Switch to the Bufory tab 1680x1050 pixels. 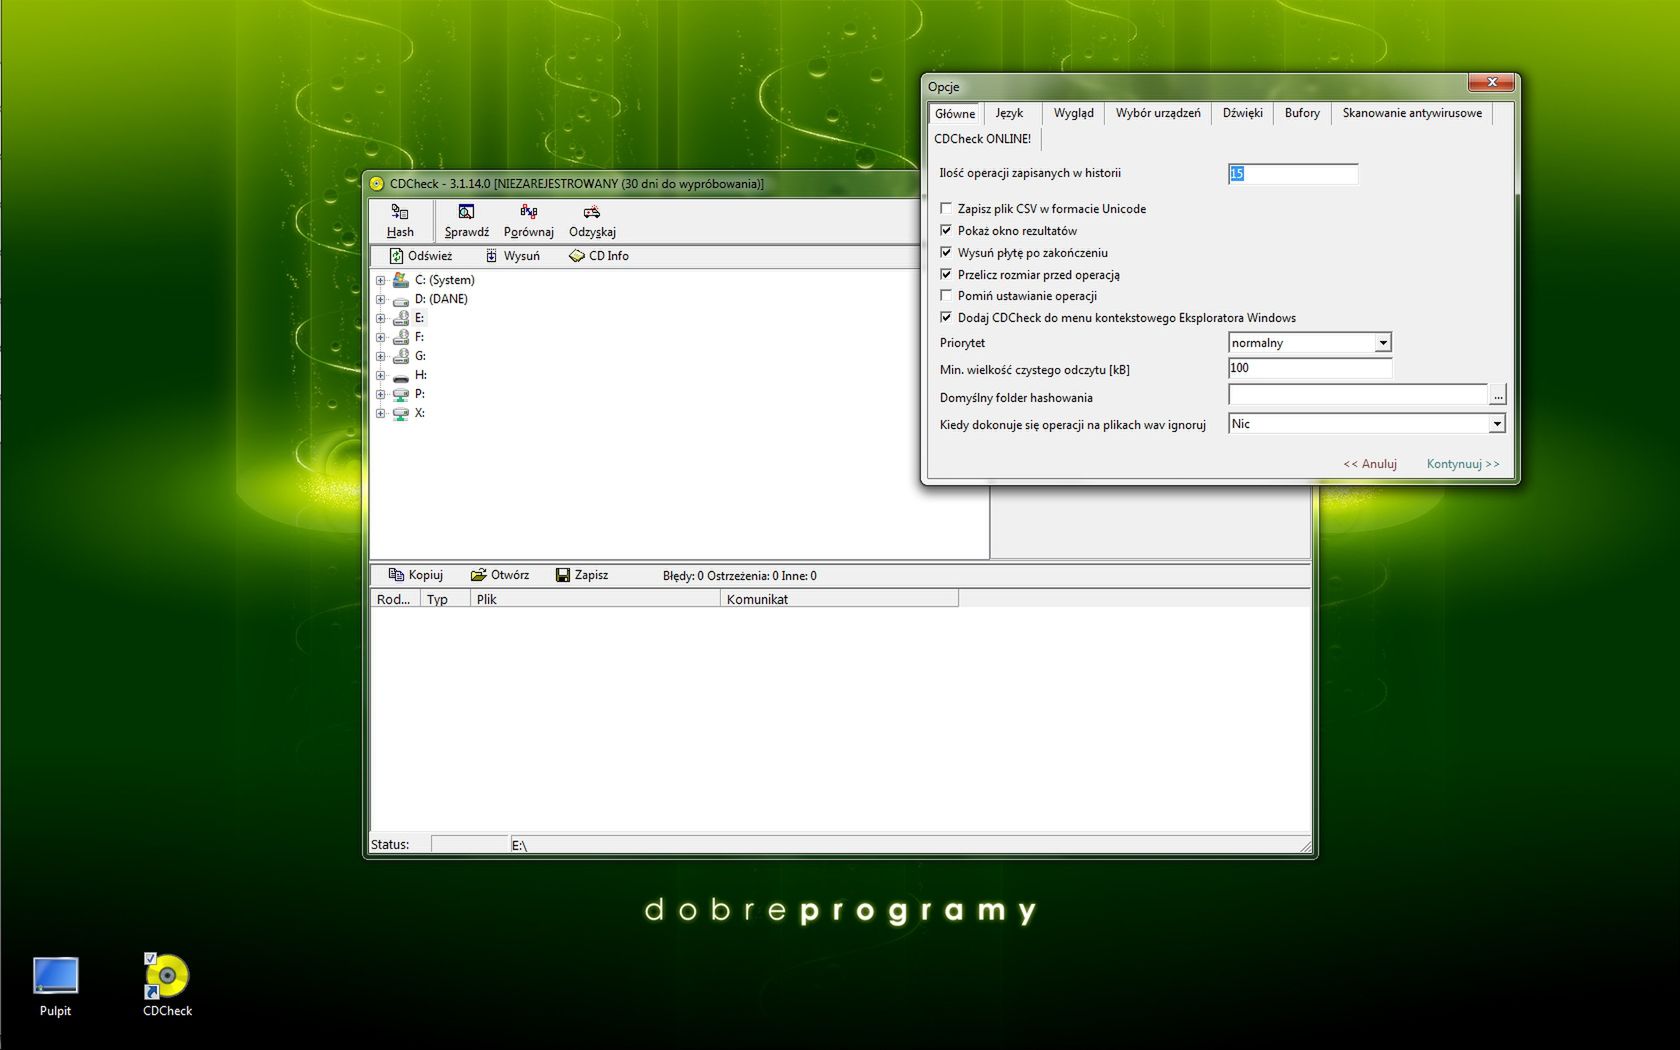[1302, 113]
